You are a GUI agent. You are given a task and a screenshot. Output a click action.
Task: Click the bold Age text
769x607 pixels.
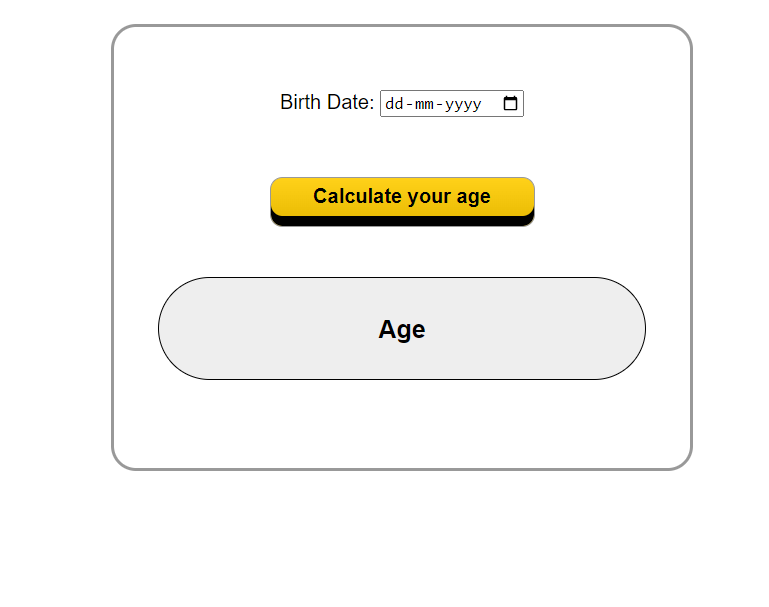pyautogui.click(x=402, y=330)
